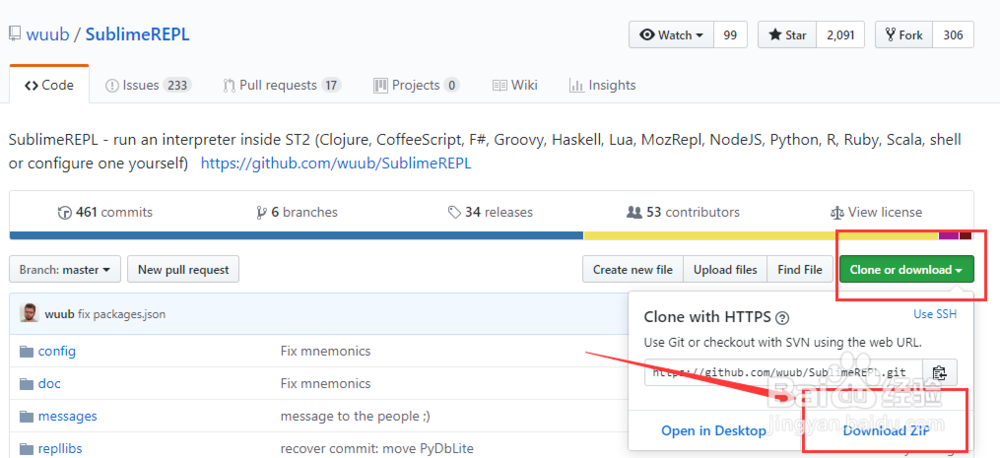The width and height of the screenshot is (1000, 458).
Task: Click the New pull request button
Action: pyautogui.click(x=183, y=270)
